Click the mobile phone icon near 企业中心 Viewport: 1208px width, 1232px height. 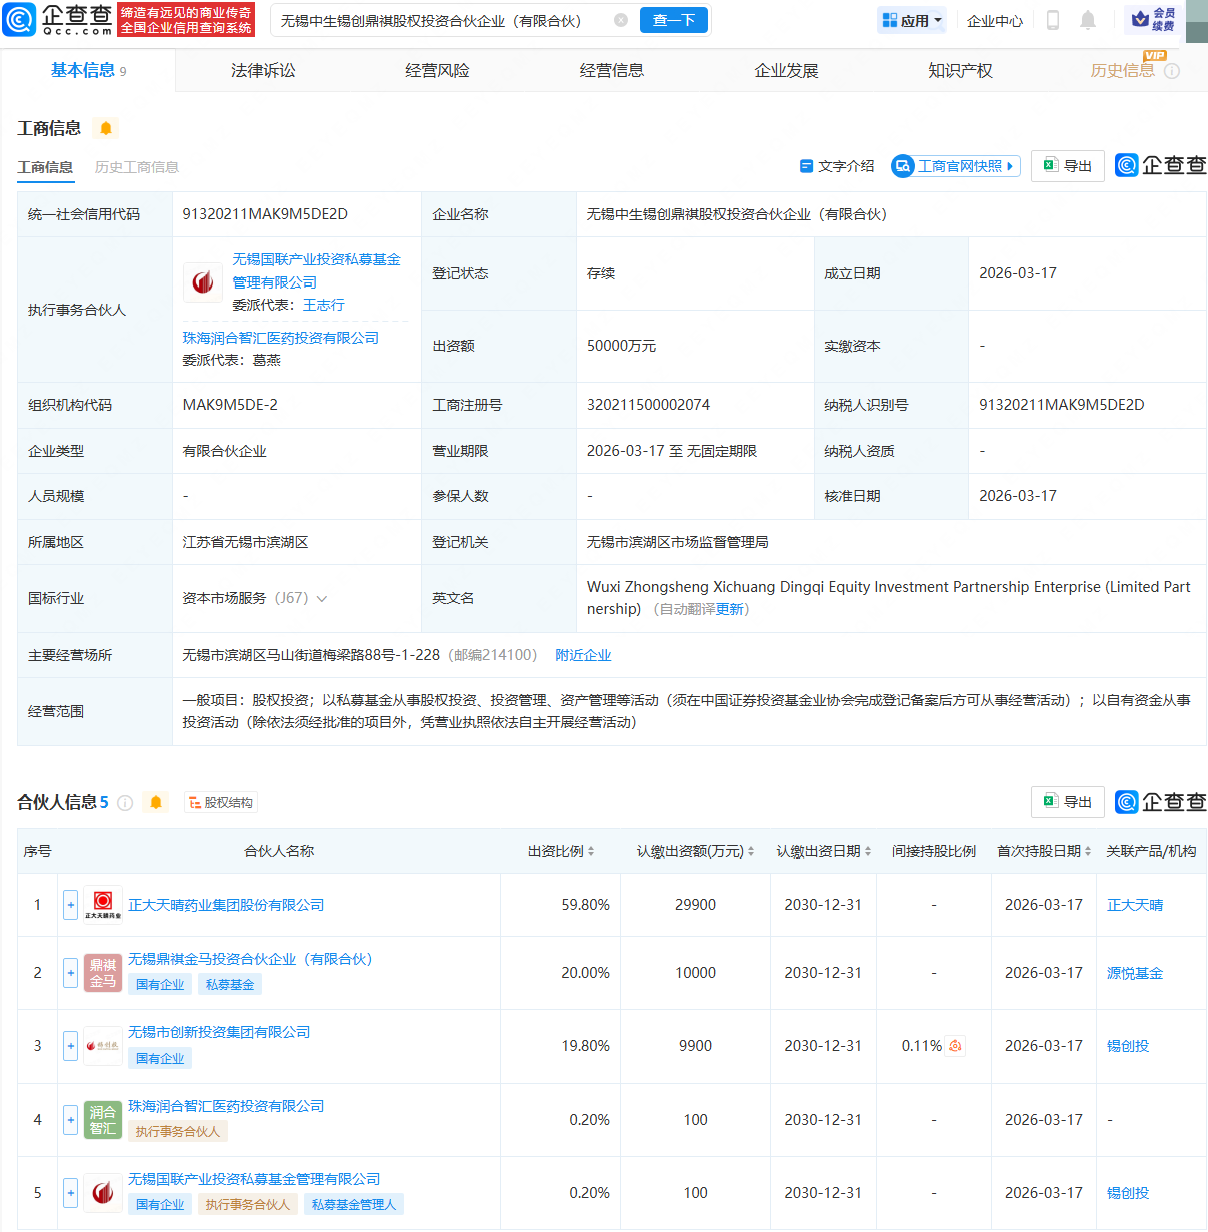[1052, 20]
